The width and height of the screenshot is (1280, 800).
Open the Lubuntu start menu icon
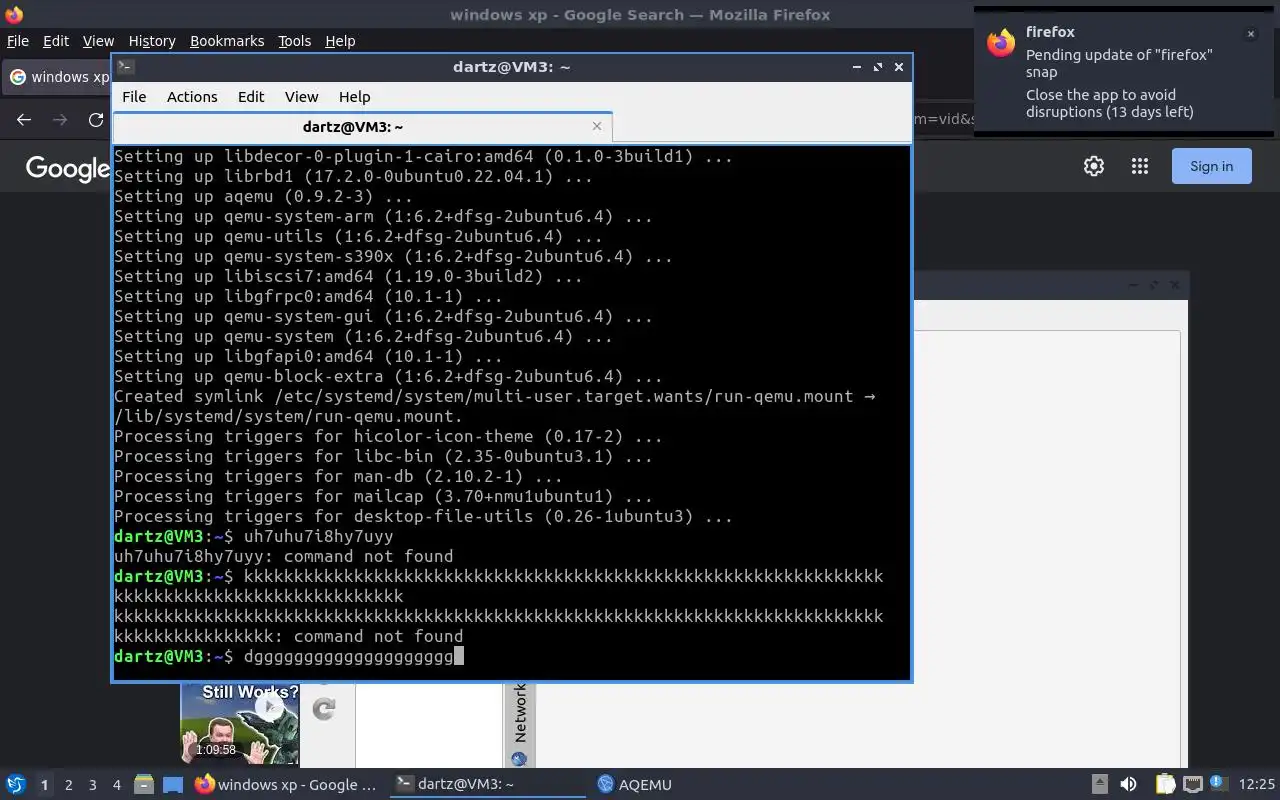point(15,785)
